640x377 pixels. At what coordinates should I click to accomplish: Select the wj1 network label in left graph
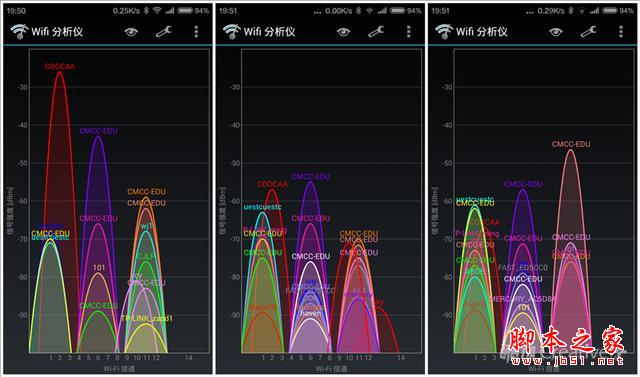click(x=146, y=226)
